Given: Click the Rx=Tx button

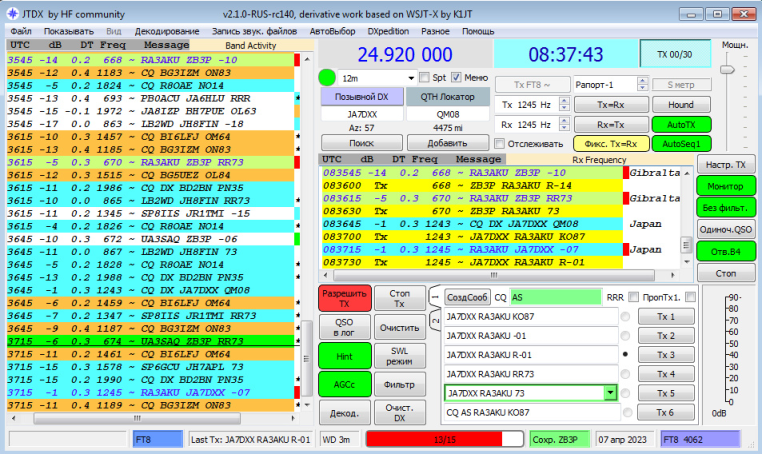Looking at the screenshot, I should [x=611, y=125].
